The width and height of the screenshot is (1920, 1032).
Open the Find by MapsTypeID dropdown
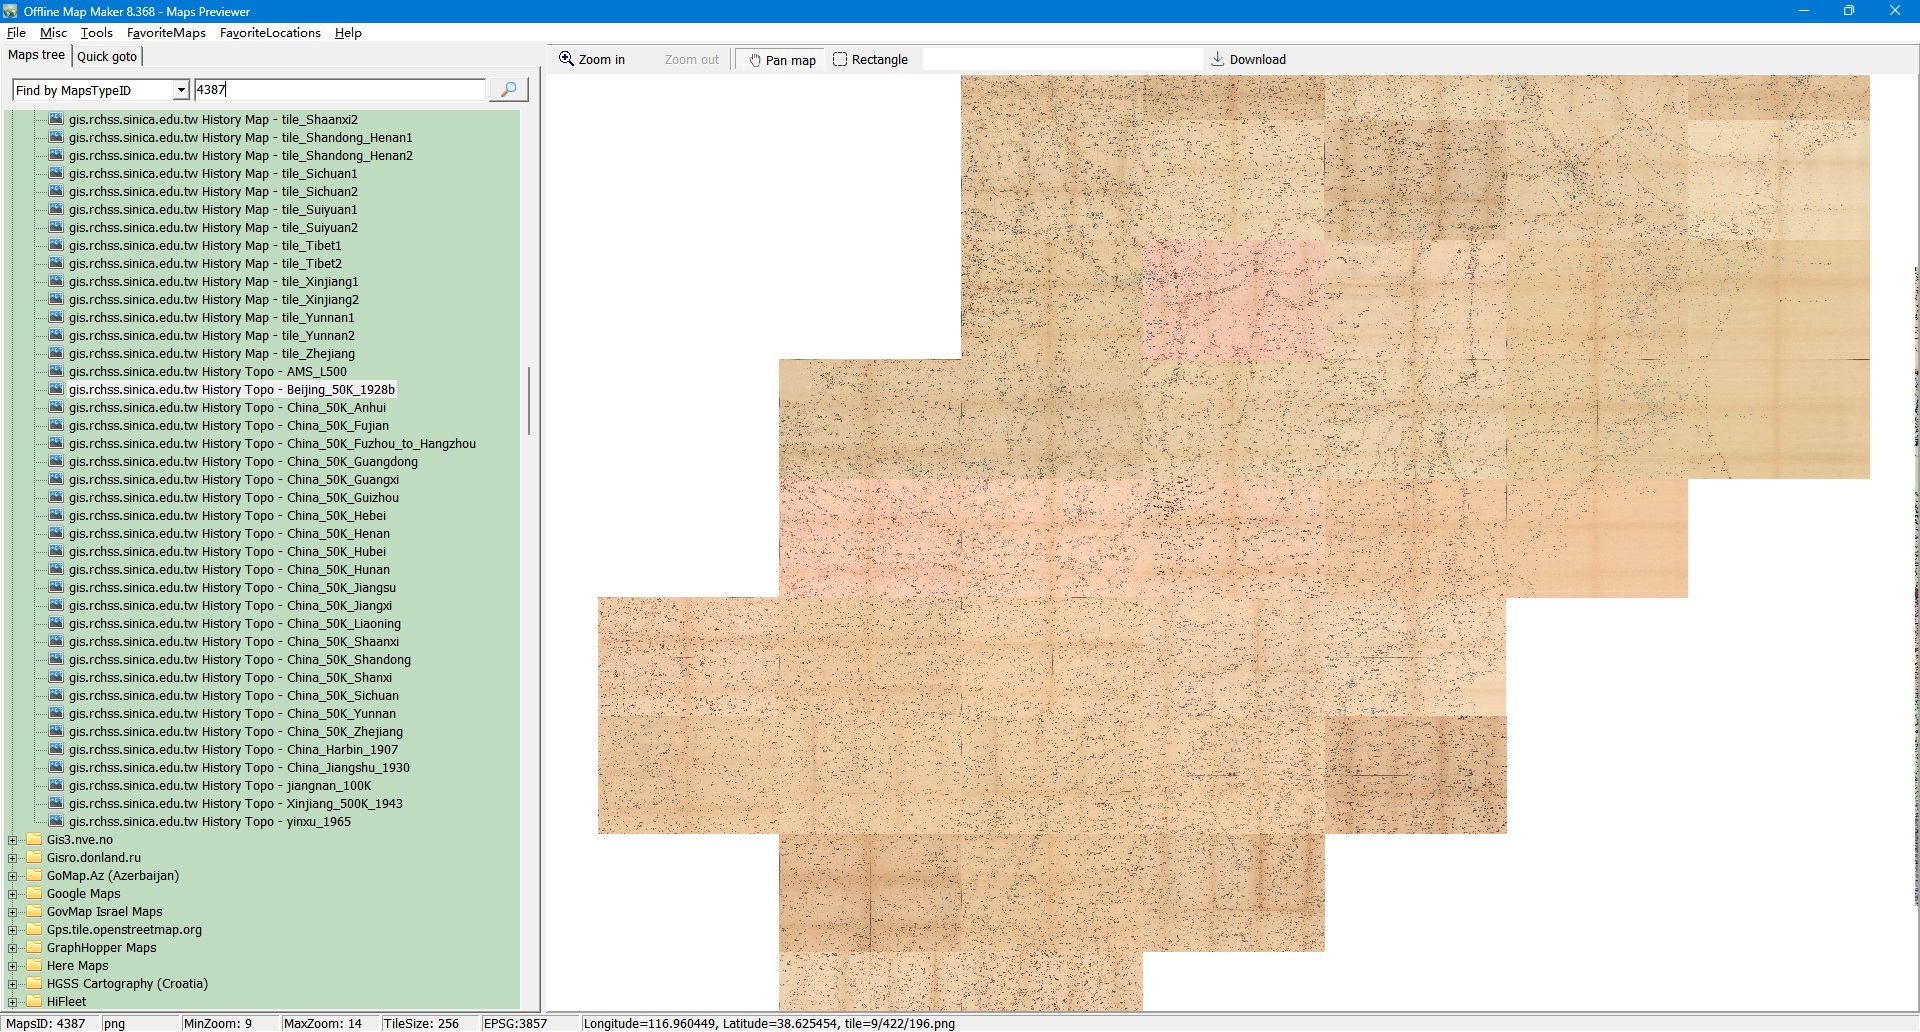tap(180, 90)
